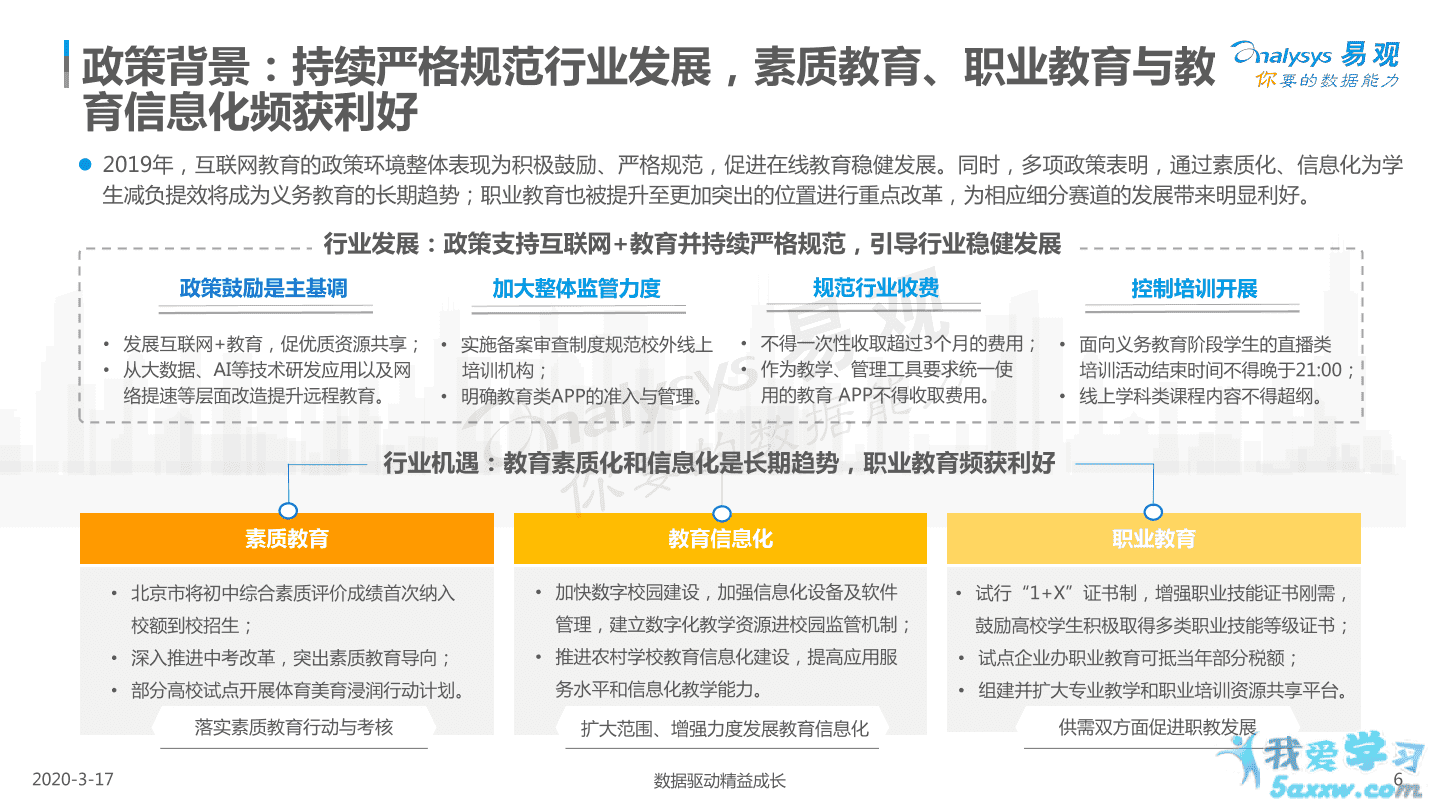Click the footer 数据驱动精益成长
Screen dimensions: 1440x810
click(720, 780)
